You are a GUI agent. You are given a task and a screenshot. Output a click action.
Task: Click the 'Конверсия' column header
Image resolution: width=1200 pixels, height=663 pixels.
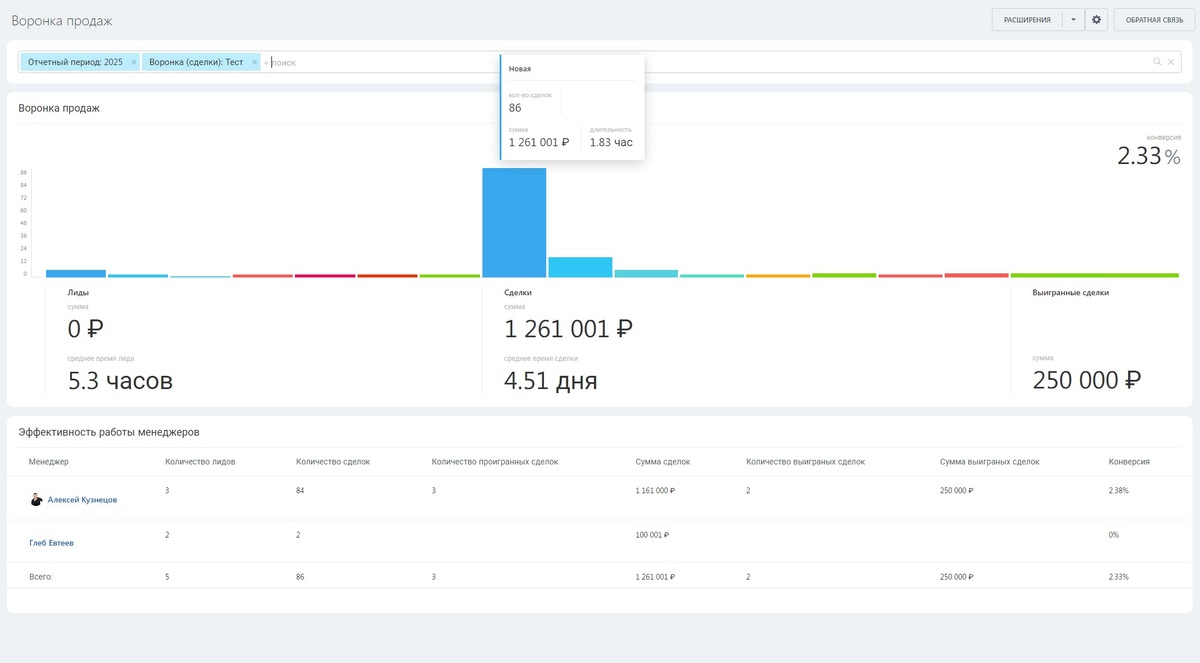(1129, 462)
